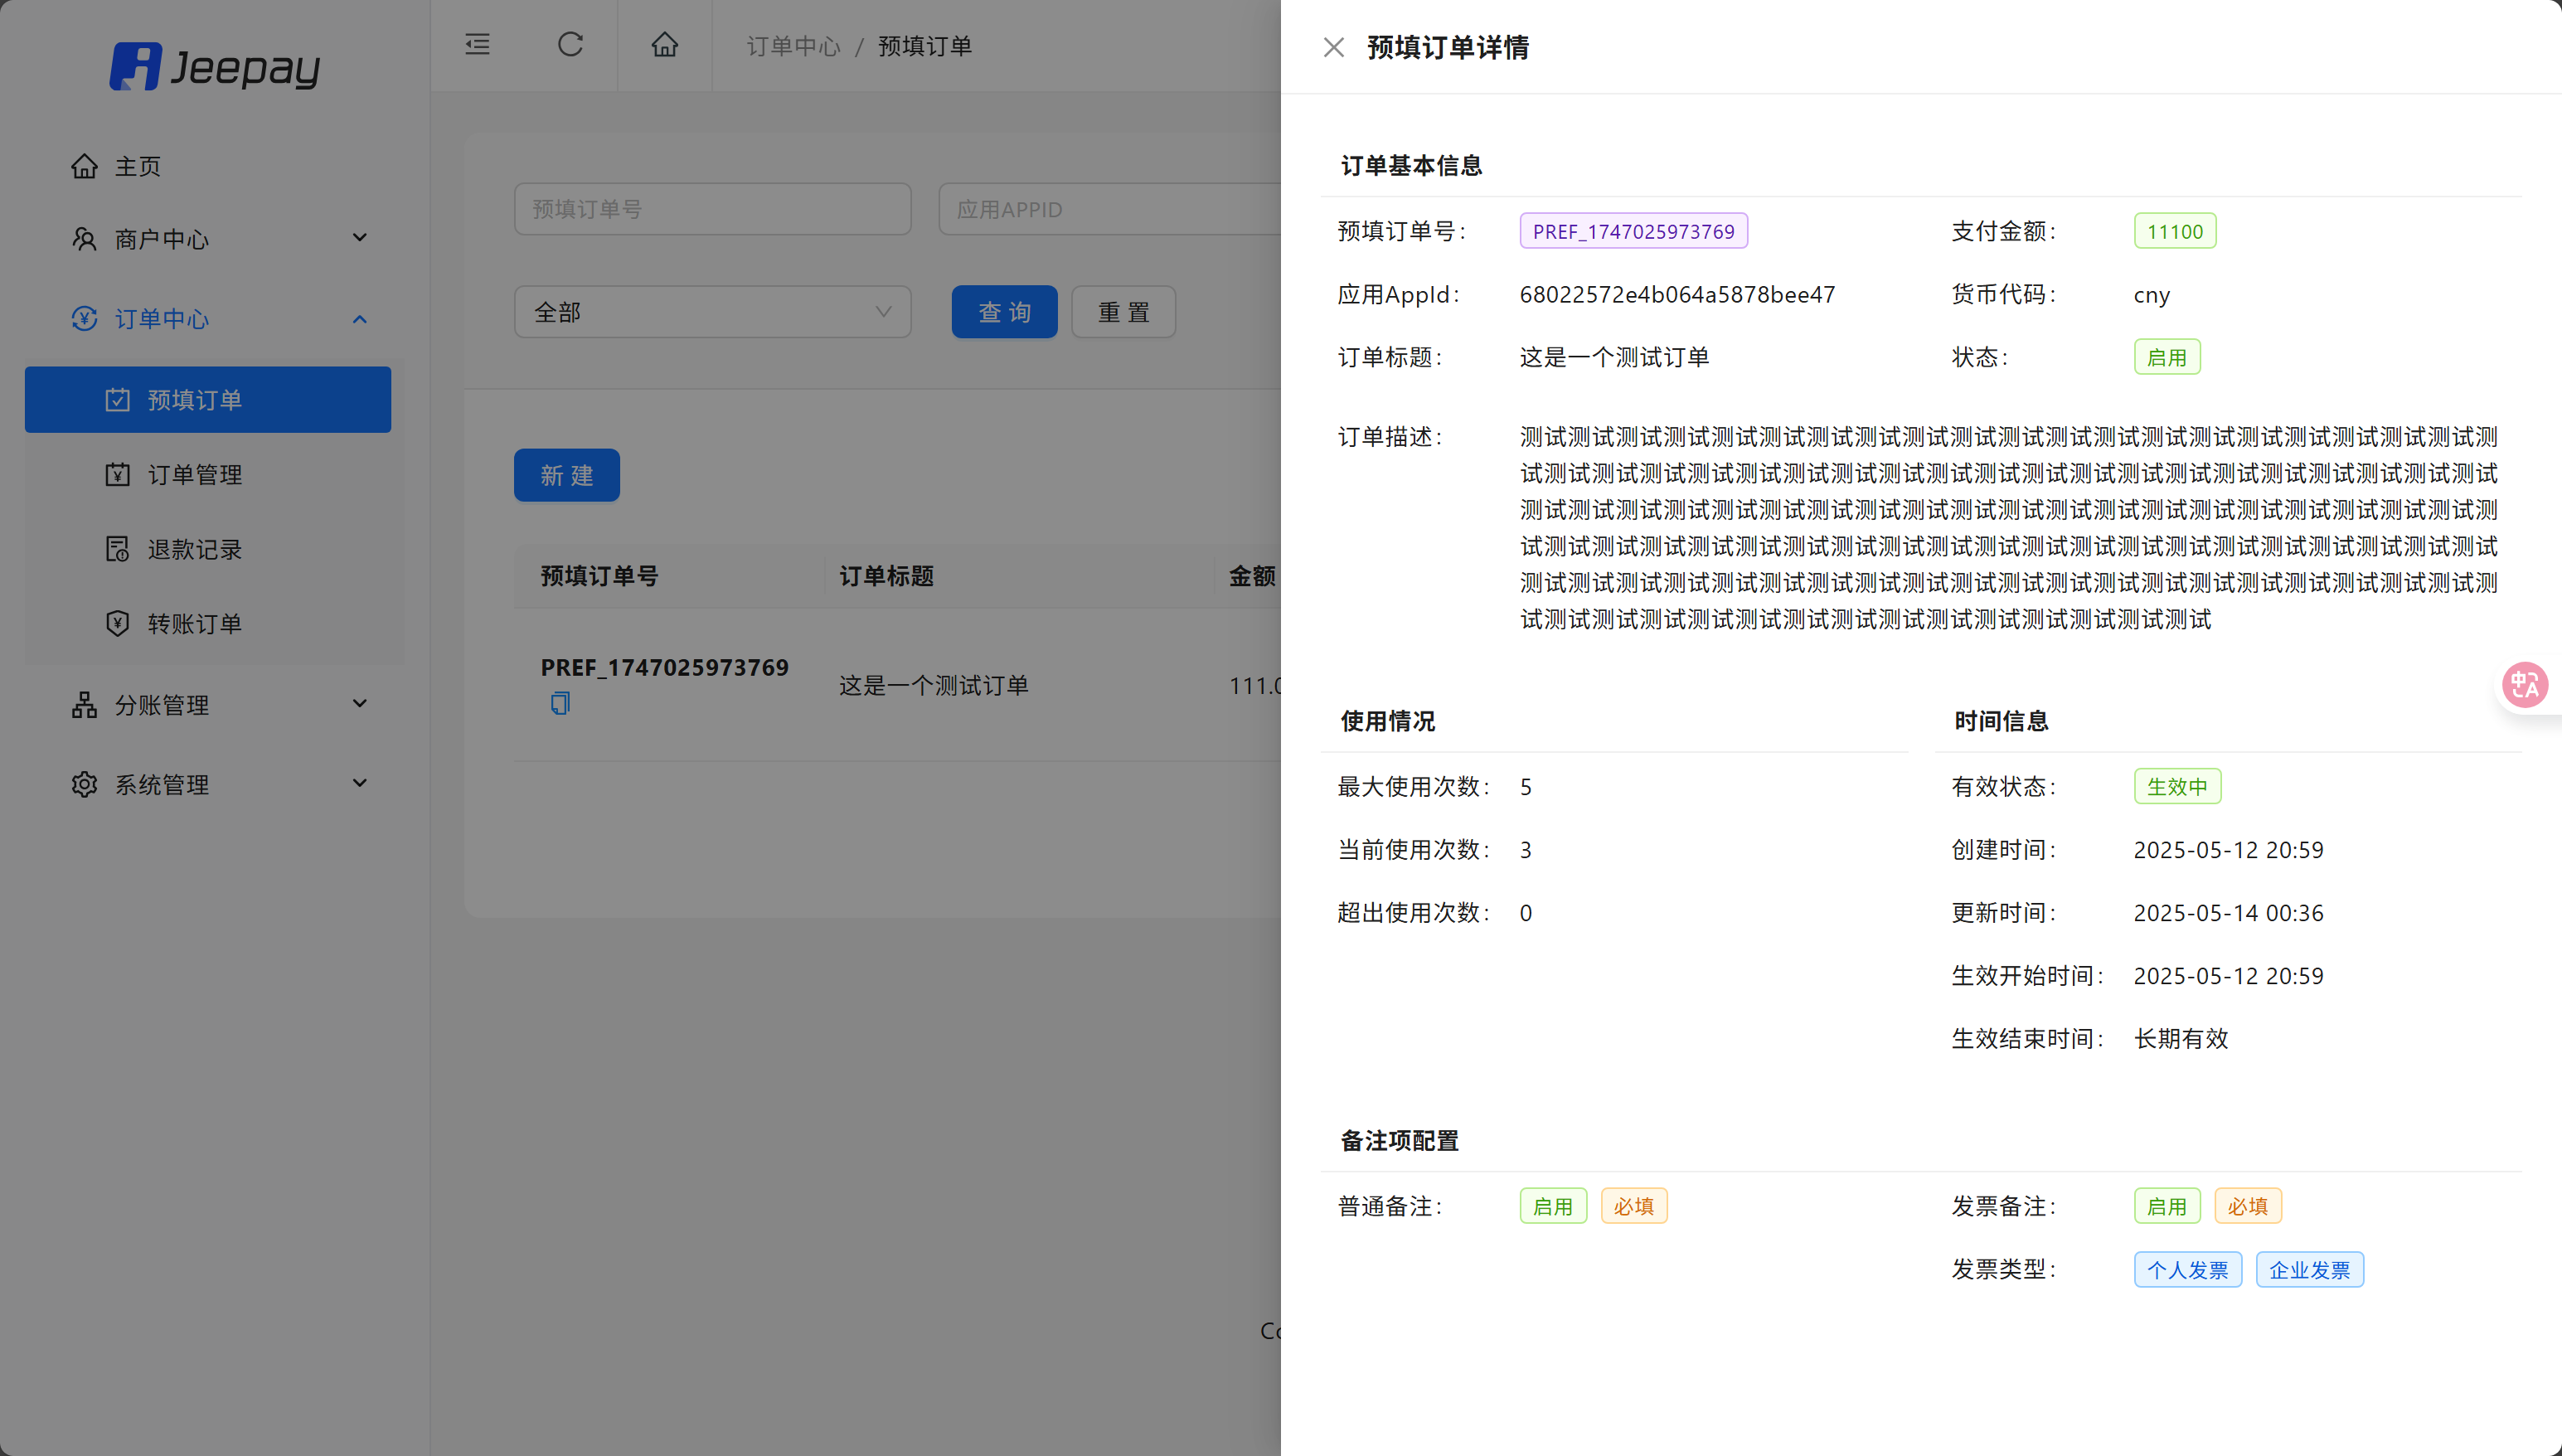Screen dimensions: 2562x1456
Task: Click the 预填订单号 search input
Action: point(712,209)
